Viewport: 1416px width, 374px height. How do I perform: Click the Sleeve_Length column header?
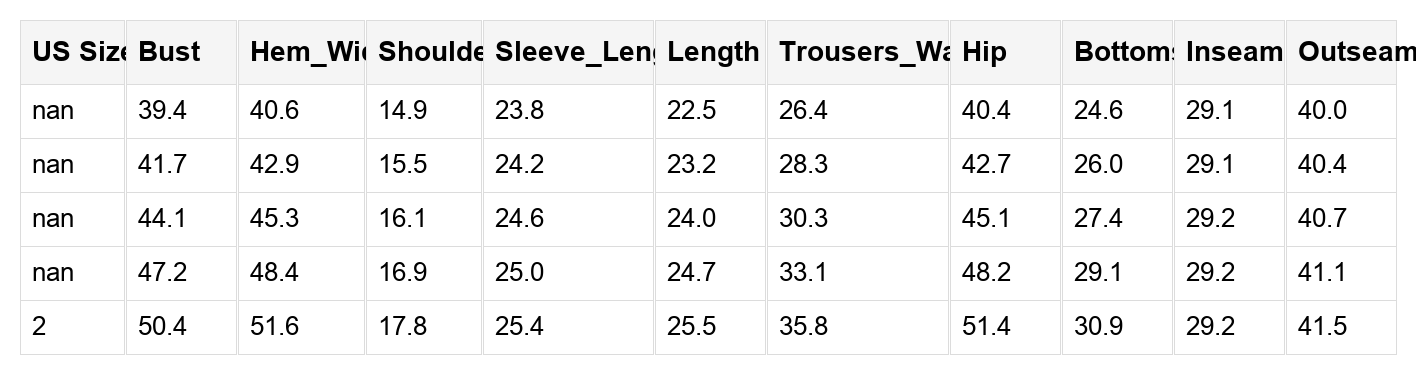click(568, 52)
